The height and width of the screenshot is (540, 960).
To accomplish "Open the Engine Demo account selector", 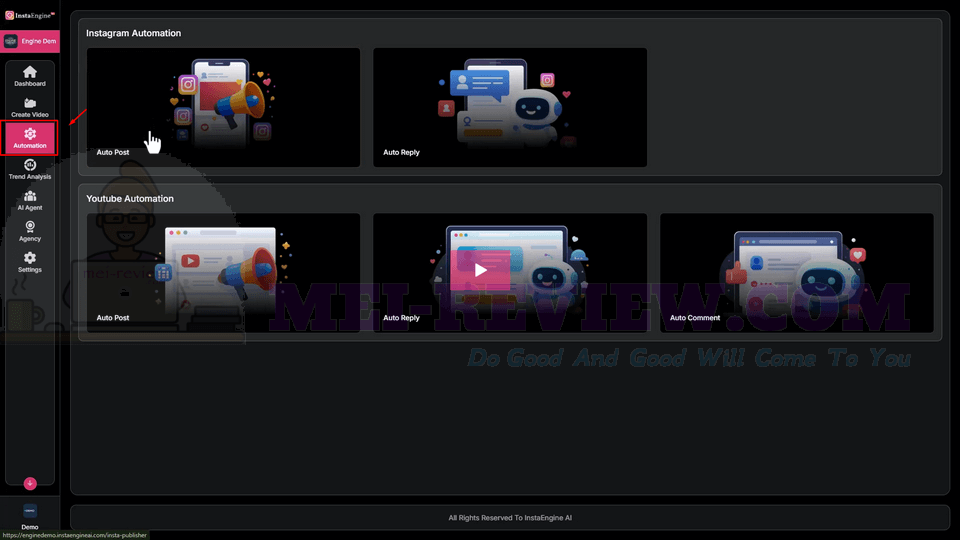I will click(30, 41).
